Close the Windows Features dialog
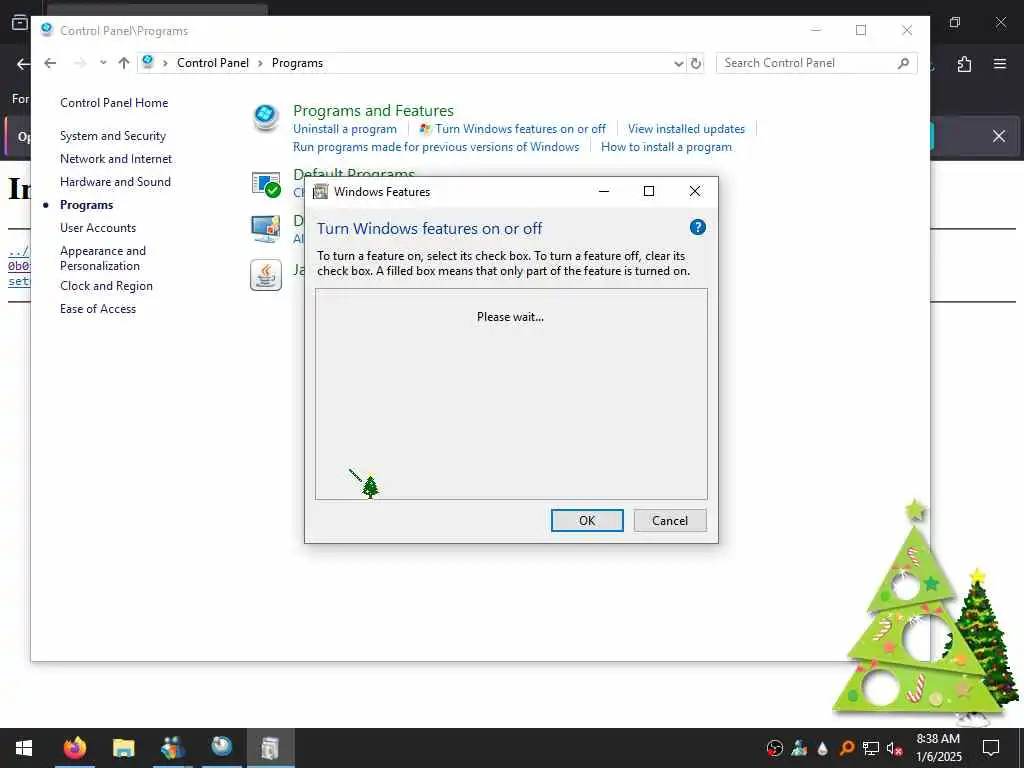Viewport: 1024px width, 768px height. [695, 191]
